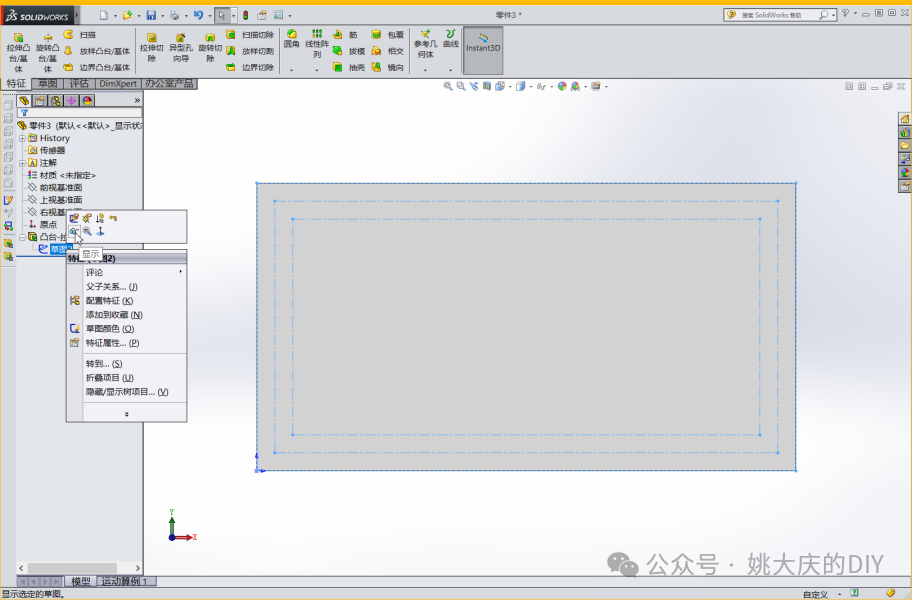The width and height of the screenshot is (912, 600).
Task: Expand the History node in the feature tree
Action: tap(22, 138)
